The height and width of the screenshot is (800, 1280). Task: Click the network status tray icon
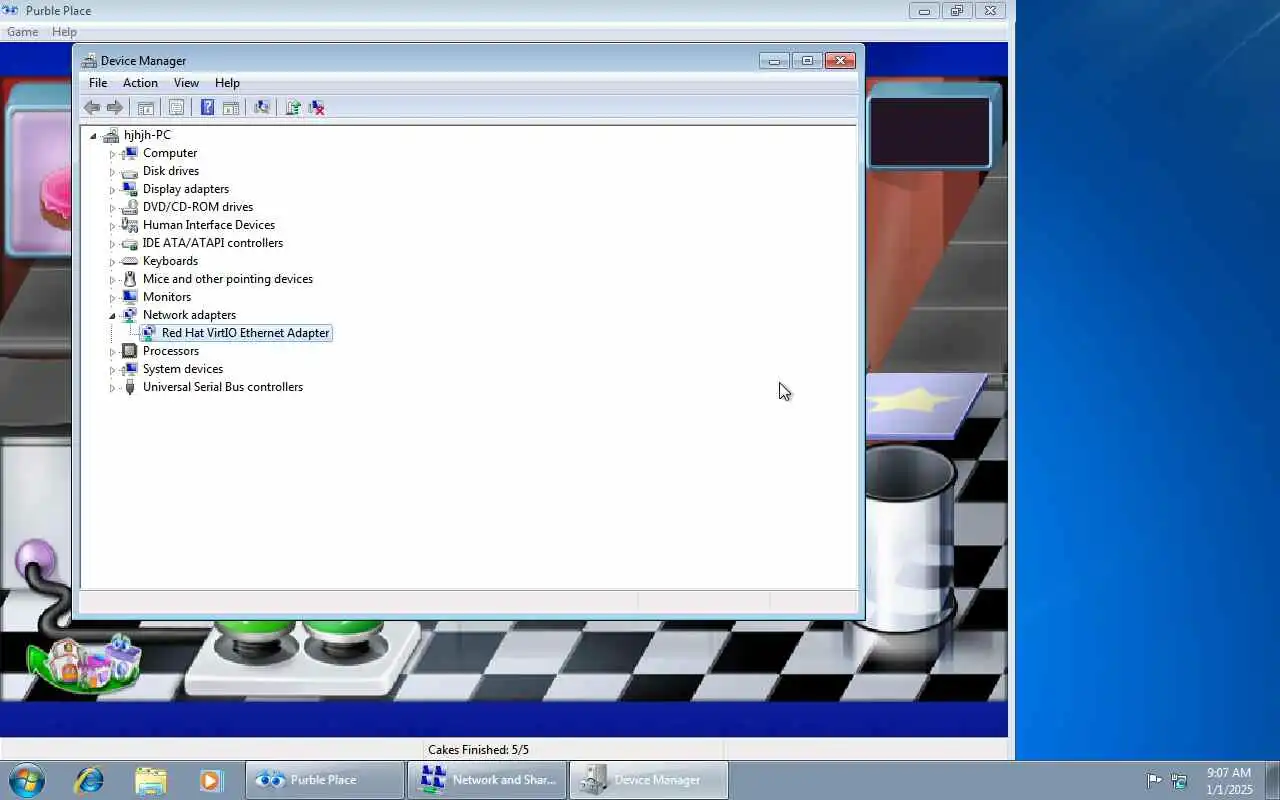coord(1179,780)
